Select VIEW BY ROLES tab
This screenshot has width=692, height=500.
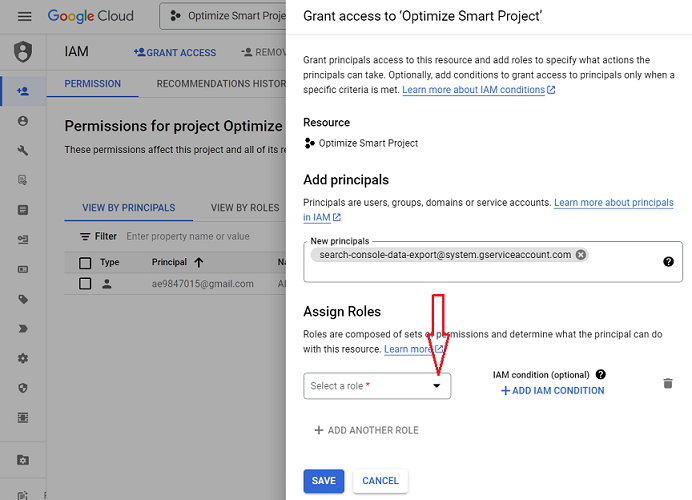click(x=245, y=208)
